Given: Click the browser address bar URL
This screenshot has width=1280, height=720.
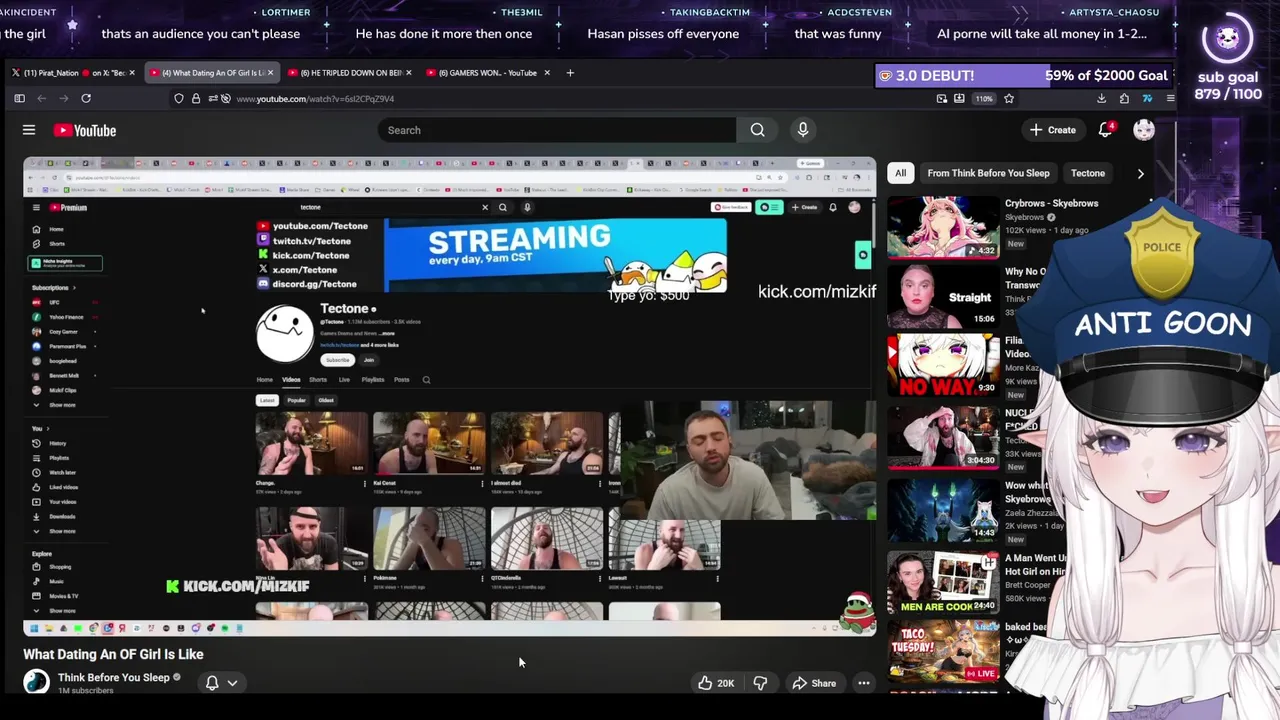Looking at the screenshot, I should 315,98.
